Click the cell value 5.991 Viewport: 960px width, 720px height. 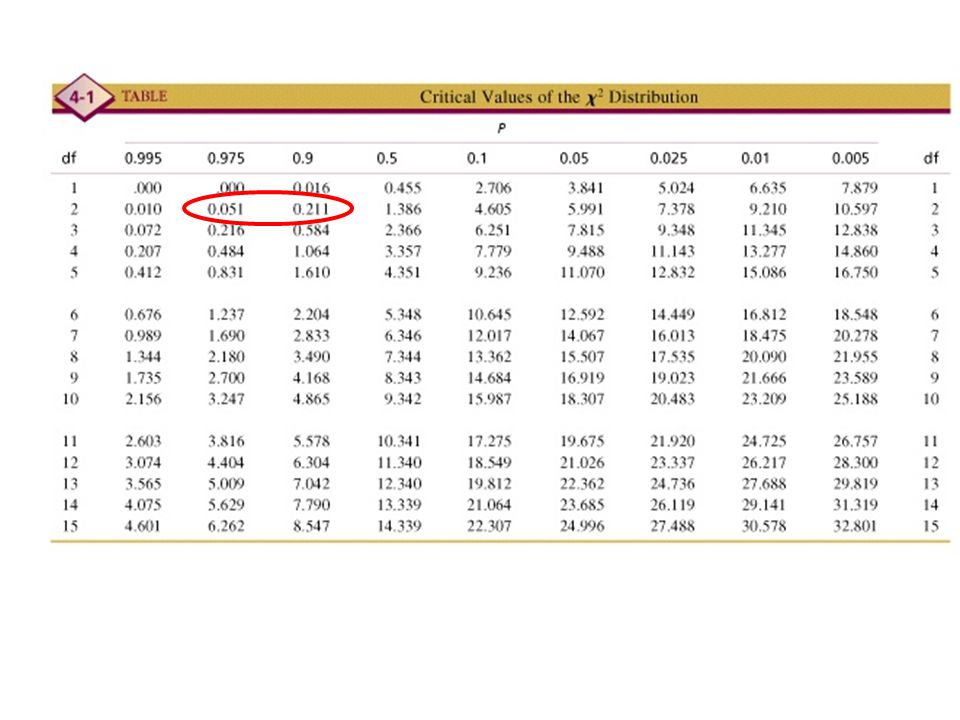[585, 209]
